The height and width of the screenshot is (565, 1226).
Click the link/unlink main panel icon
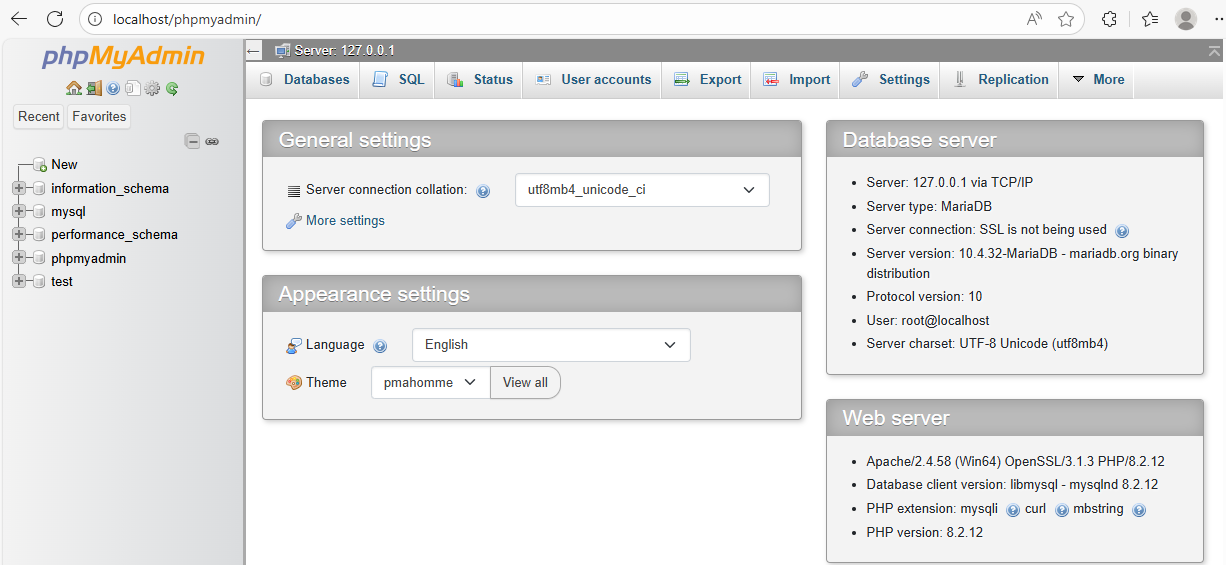pos(212,142)
